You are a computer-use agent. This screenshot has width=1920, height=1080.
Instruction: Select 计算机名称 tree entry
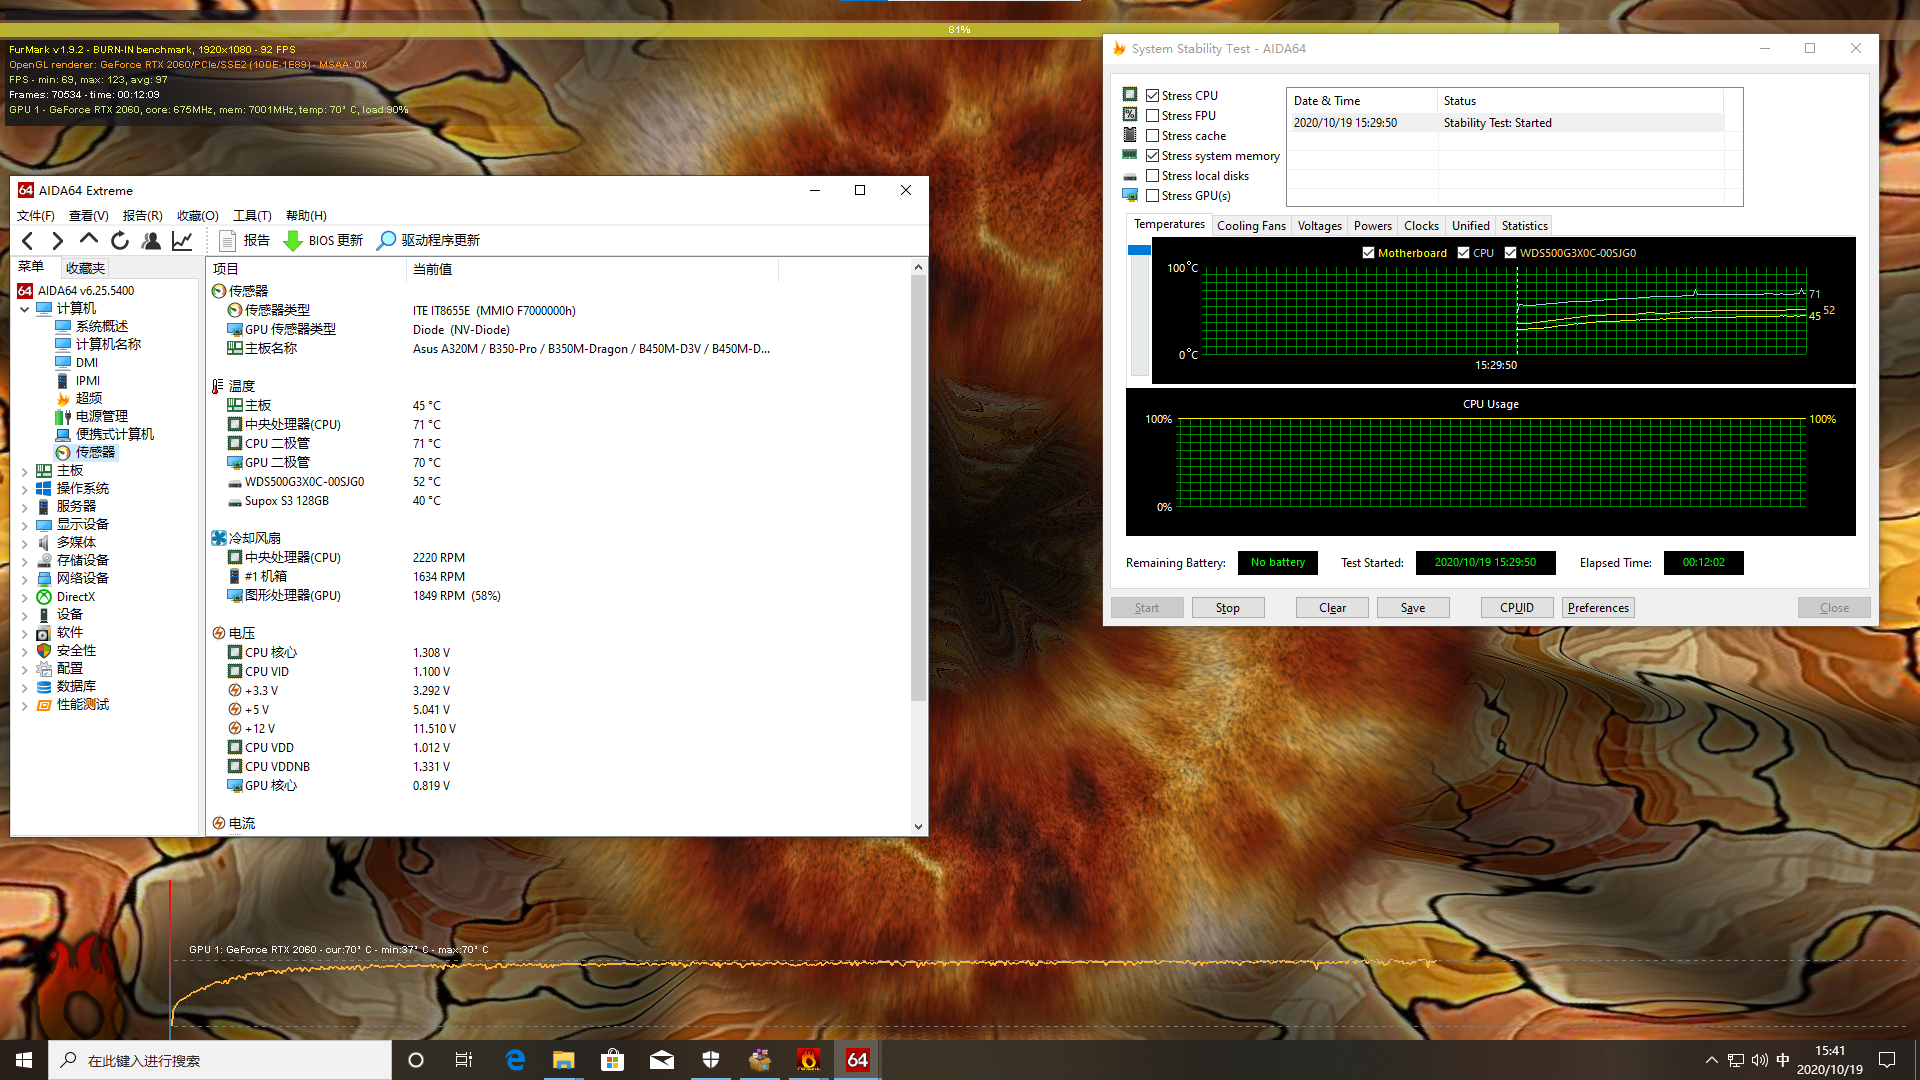click(108, 345)
